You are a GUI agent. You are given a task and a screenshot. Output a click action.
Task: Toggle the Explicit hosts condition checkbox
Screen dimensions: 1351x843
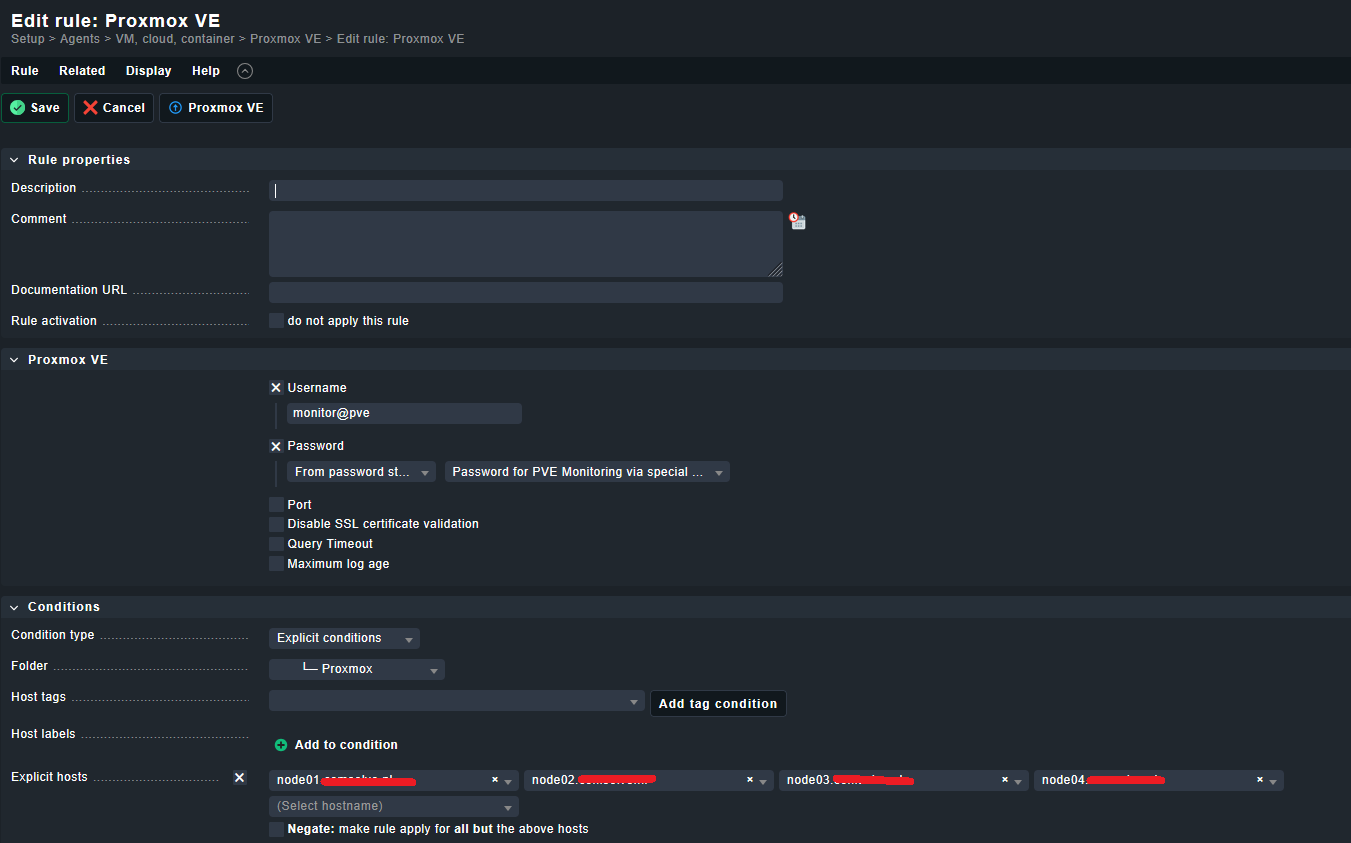coord(239,777)
